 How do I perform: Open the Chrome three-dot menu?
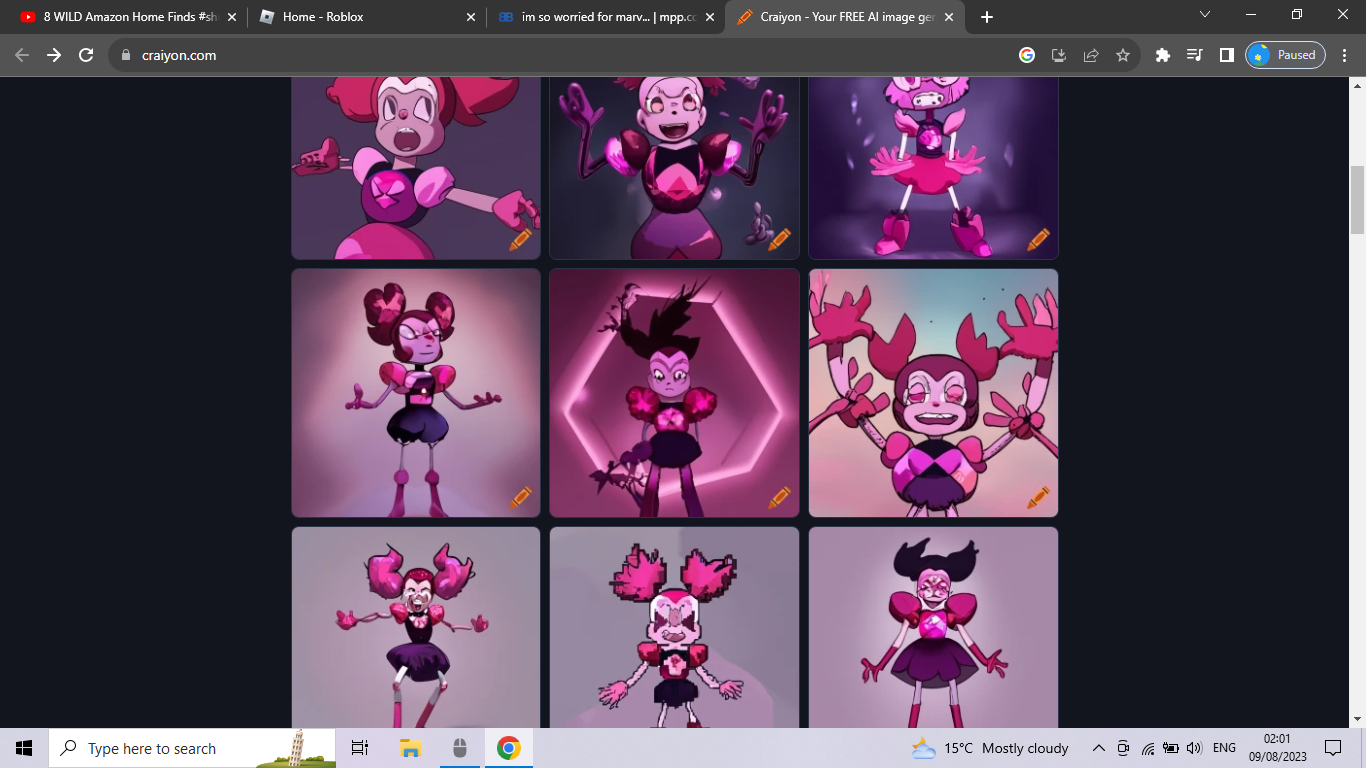tap(1345, 55)
